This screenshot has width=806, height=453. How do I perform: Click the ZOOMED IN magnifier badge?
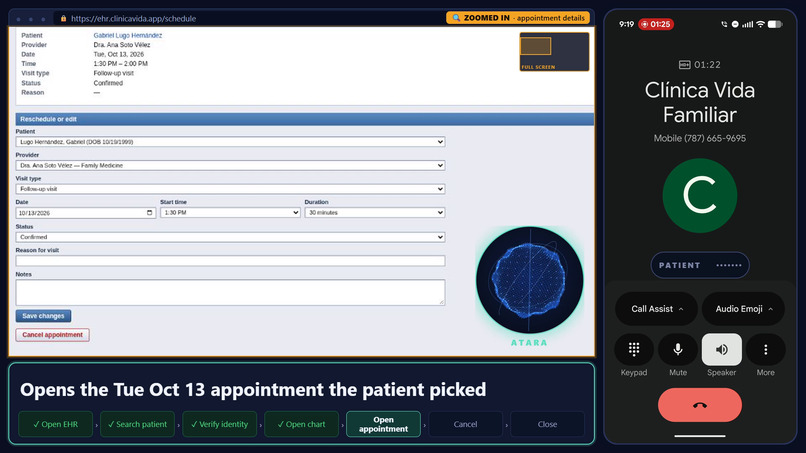[x=518, y=18]
